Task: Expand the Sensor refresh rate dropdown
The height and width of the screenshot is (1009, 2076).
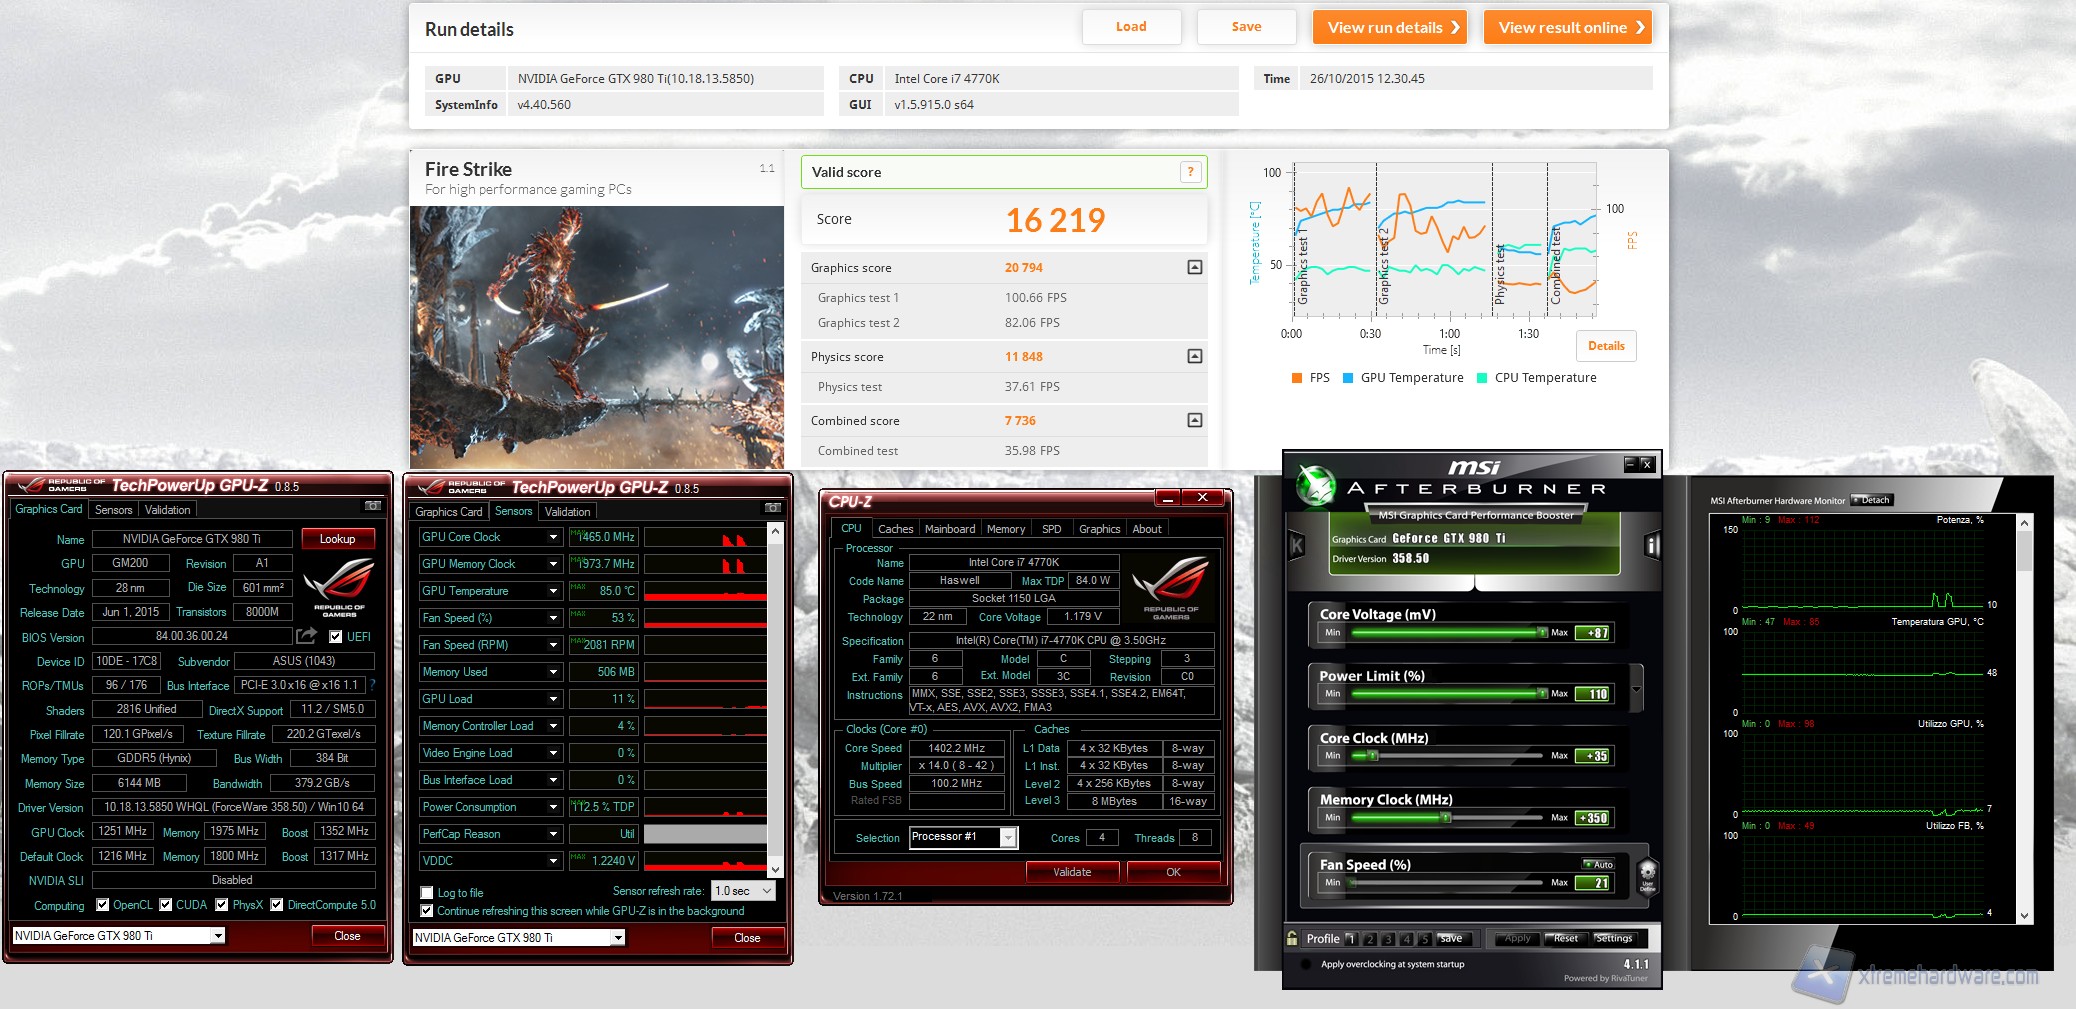Action: [766, 891]
